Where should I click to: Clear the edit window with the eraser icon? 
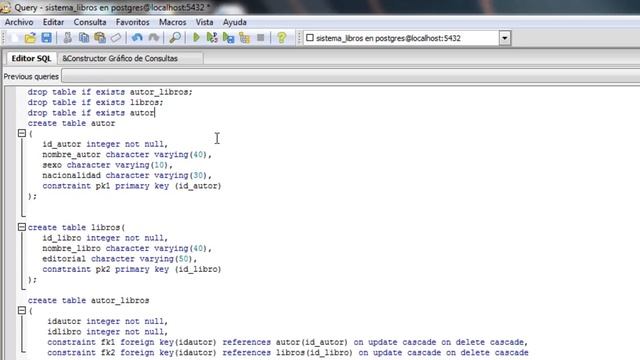116,38
